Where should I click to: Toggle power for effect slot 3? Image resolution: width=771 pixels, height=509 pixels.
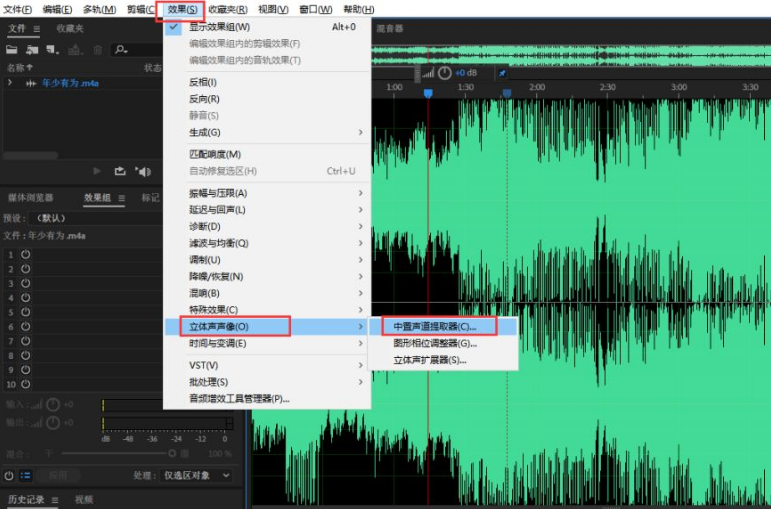pyautogui.click(x=26, y=283)
